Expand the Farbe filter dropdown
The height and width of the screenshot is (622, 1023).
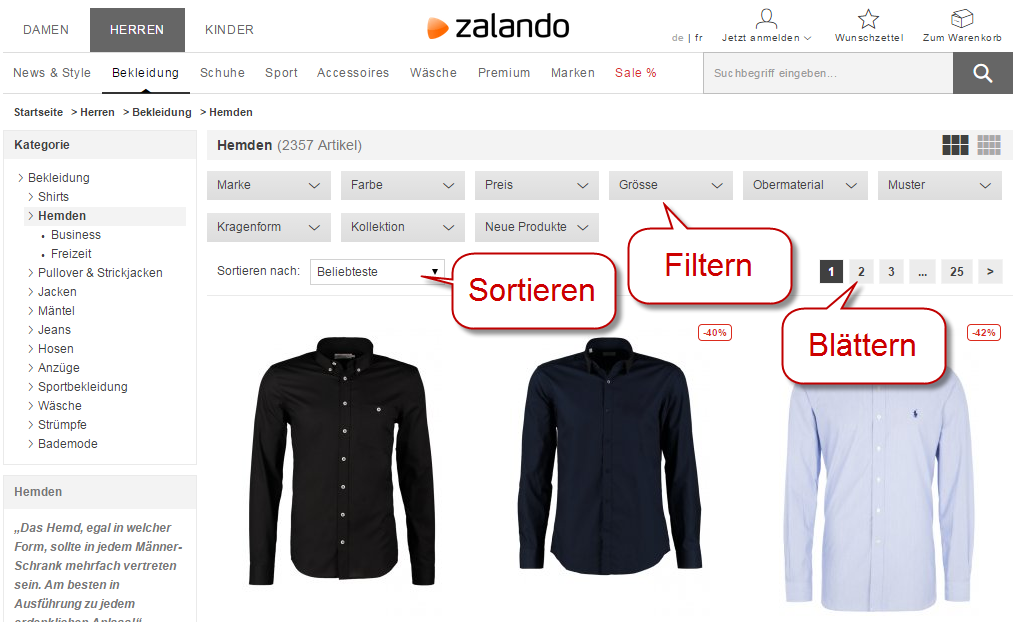[403, 185]
